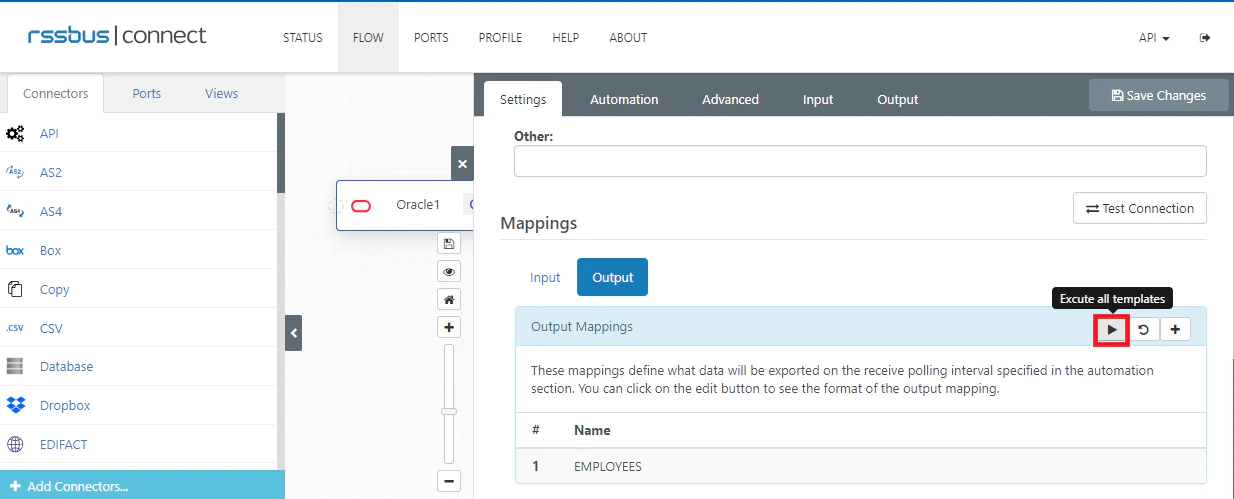Screen dimensions: 1234x499
Task: Click the logout icon in header
Action: pyautogui.click(x=1205, y=38)
